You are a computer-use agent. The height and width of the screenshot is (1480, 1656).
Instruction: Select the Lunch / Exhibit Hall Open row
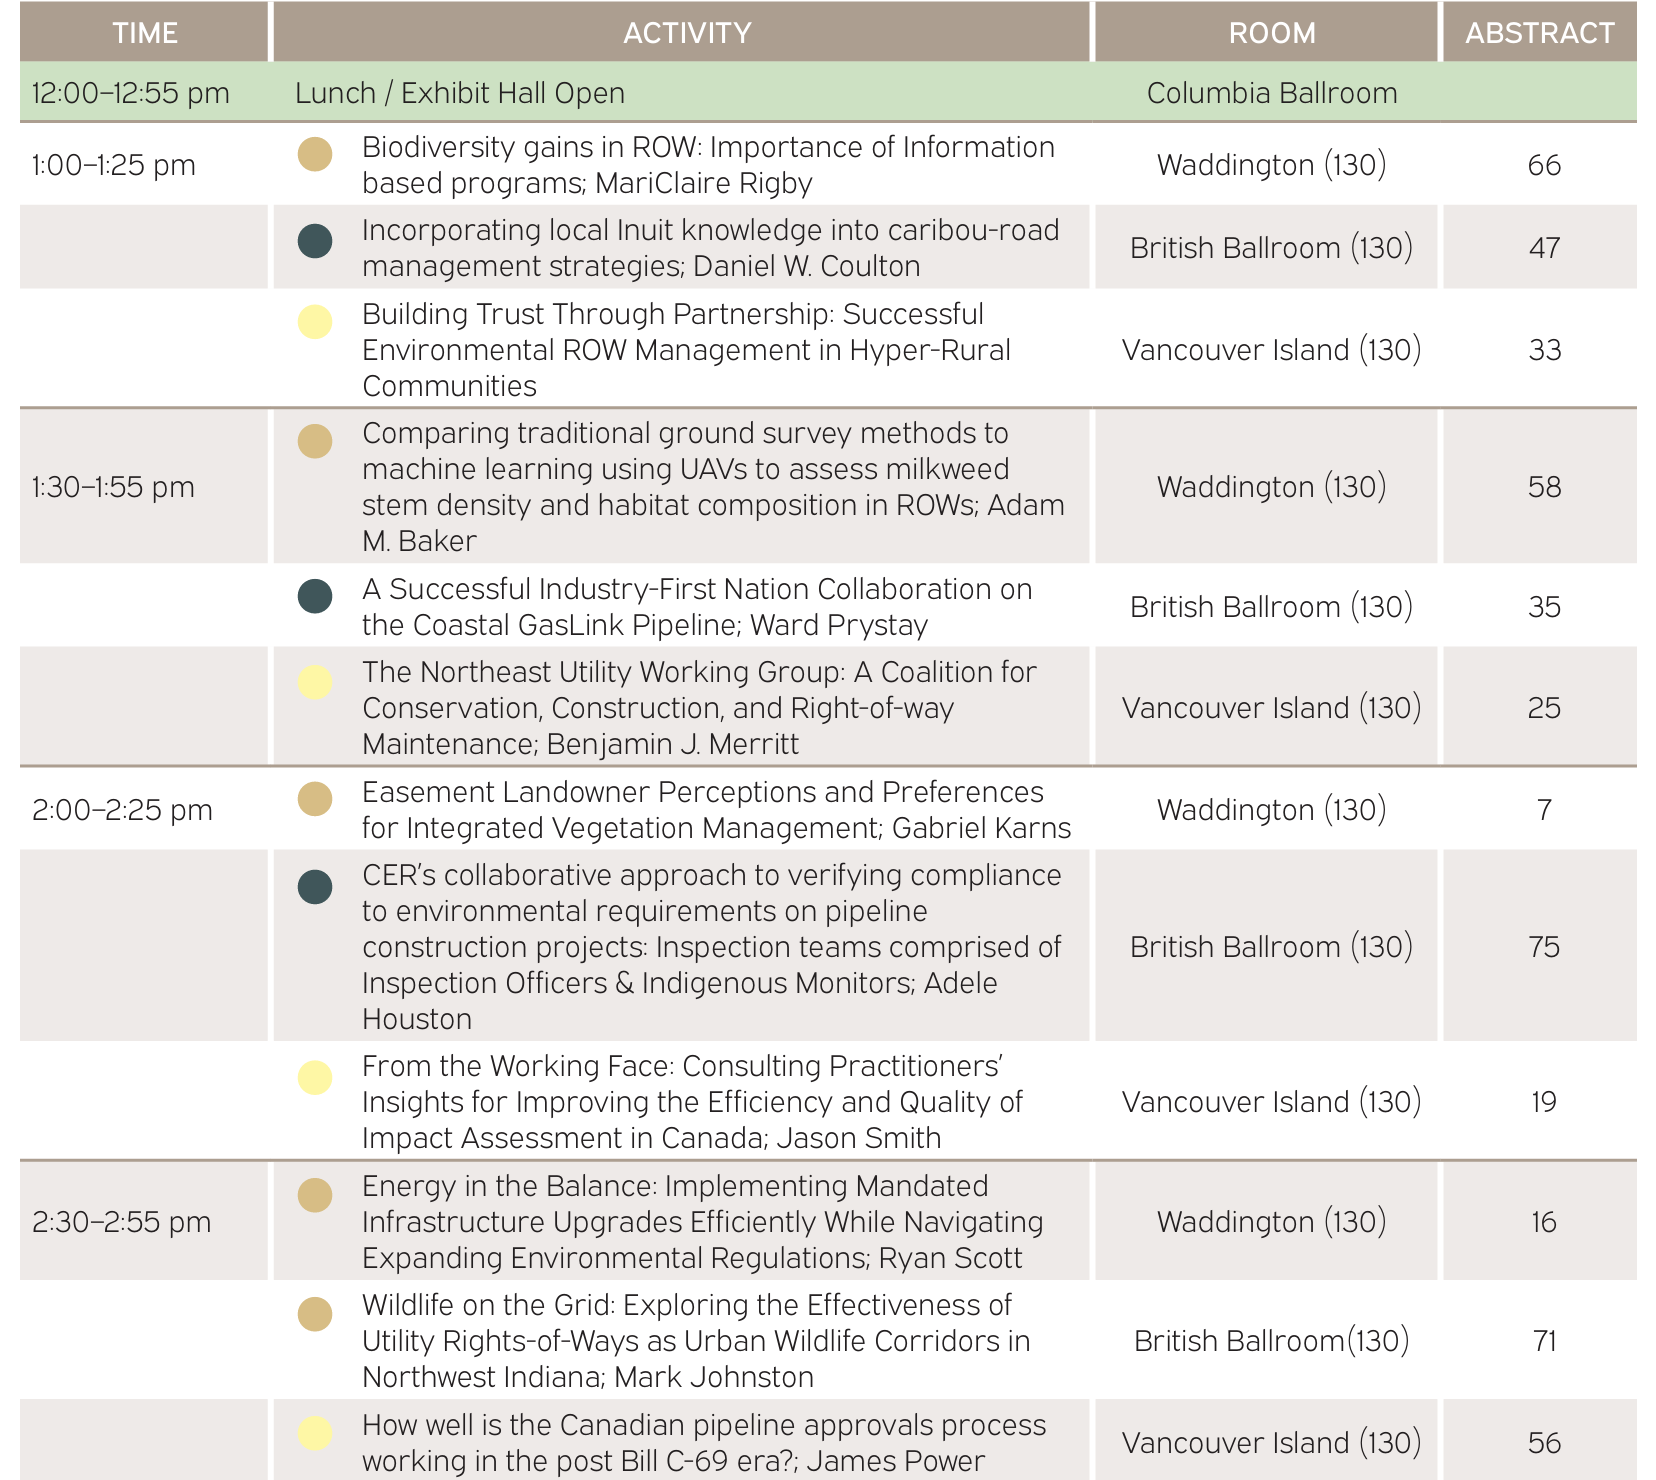pos(460,93)
